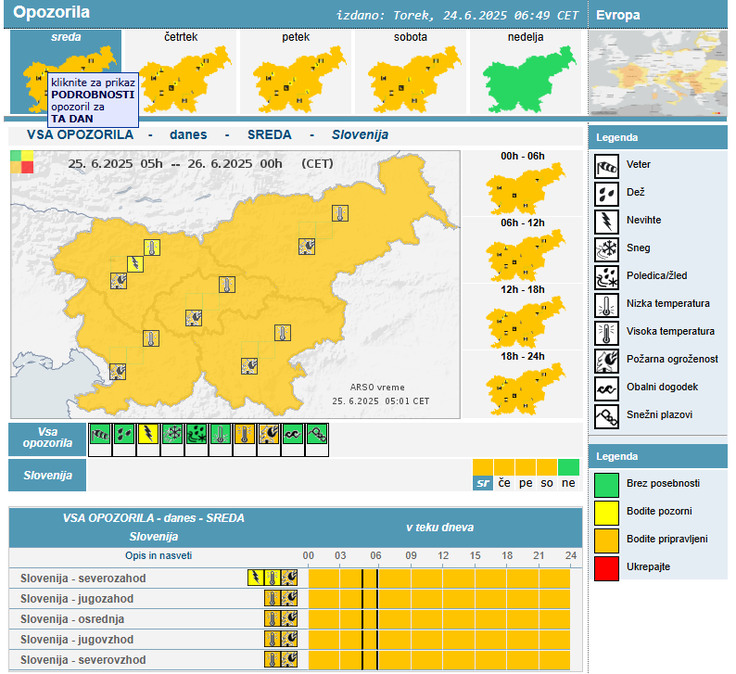
Task: Select the wind warning filter icon
Action: tap(100, 434)
